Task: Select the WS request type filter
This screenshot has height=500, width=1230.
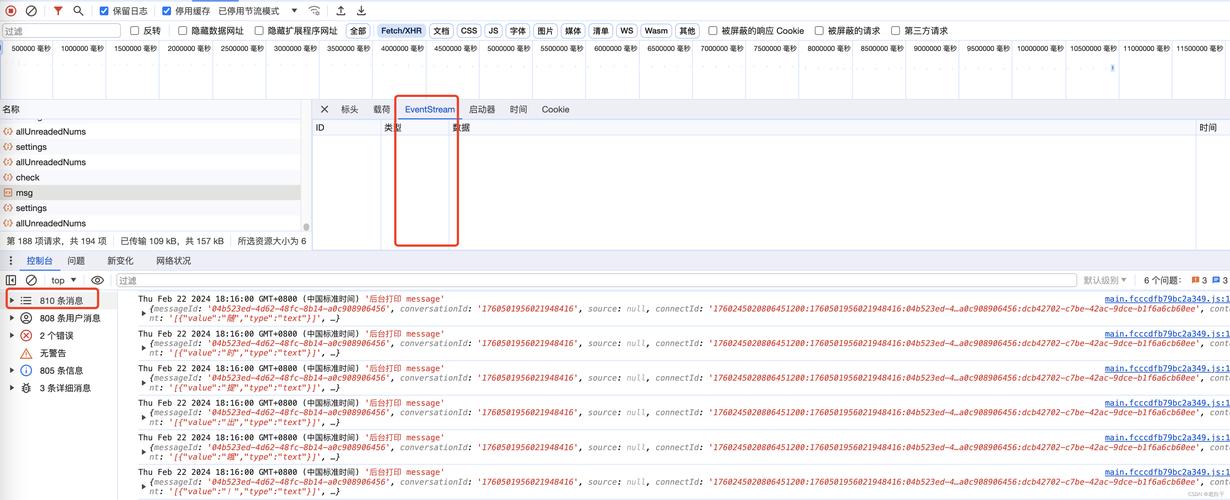Action: point(627,31)
